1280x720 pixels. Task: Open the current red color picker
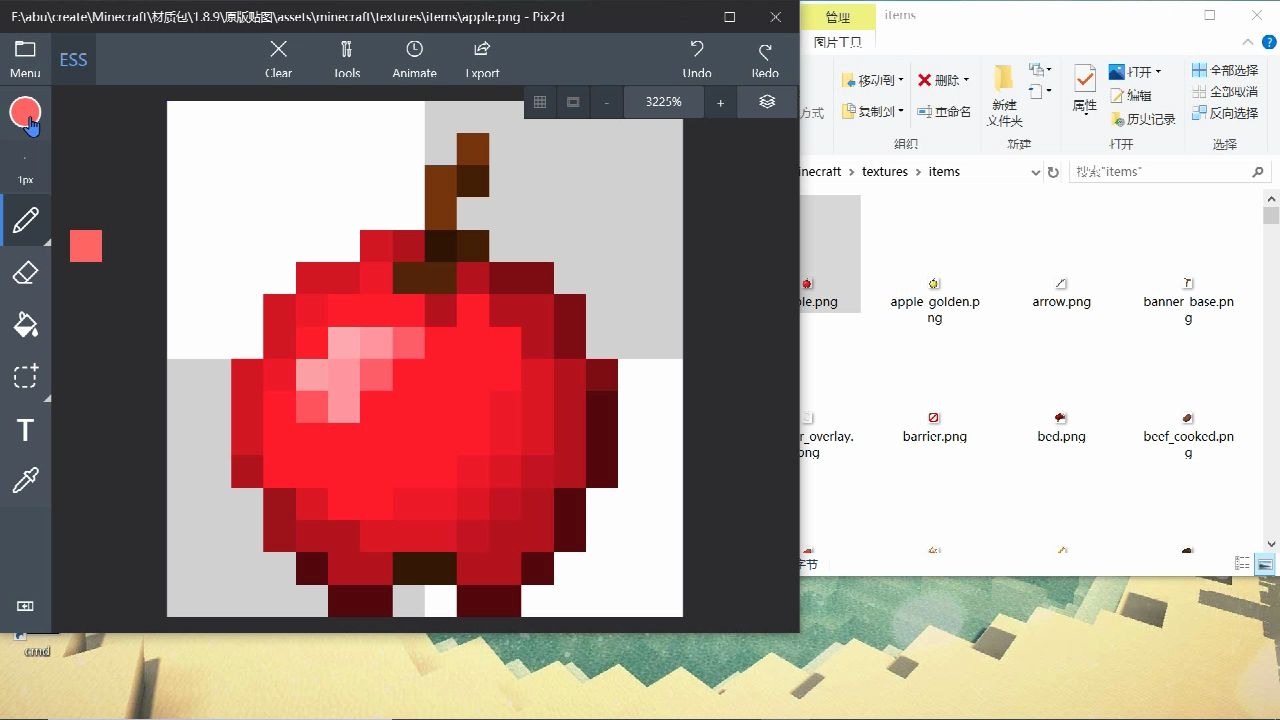tap(25, 112)
